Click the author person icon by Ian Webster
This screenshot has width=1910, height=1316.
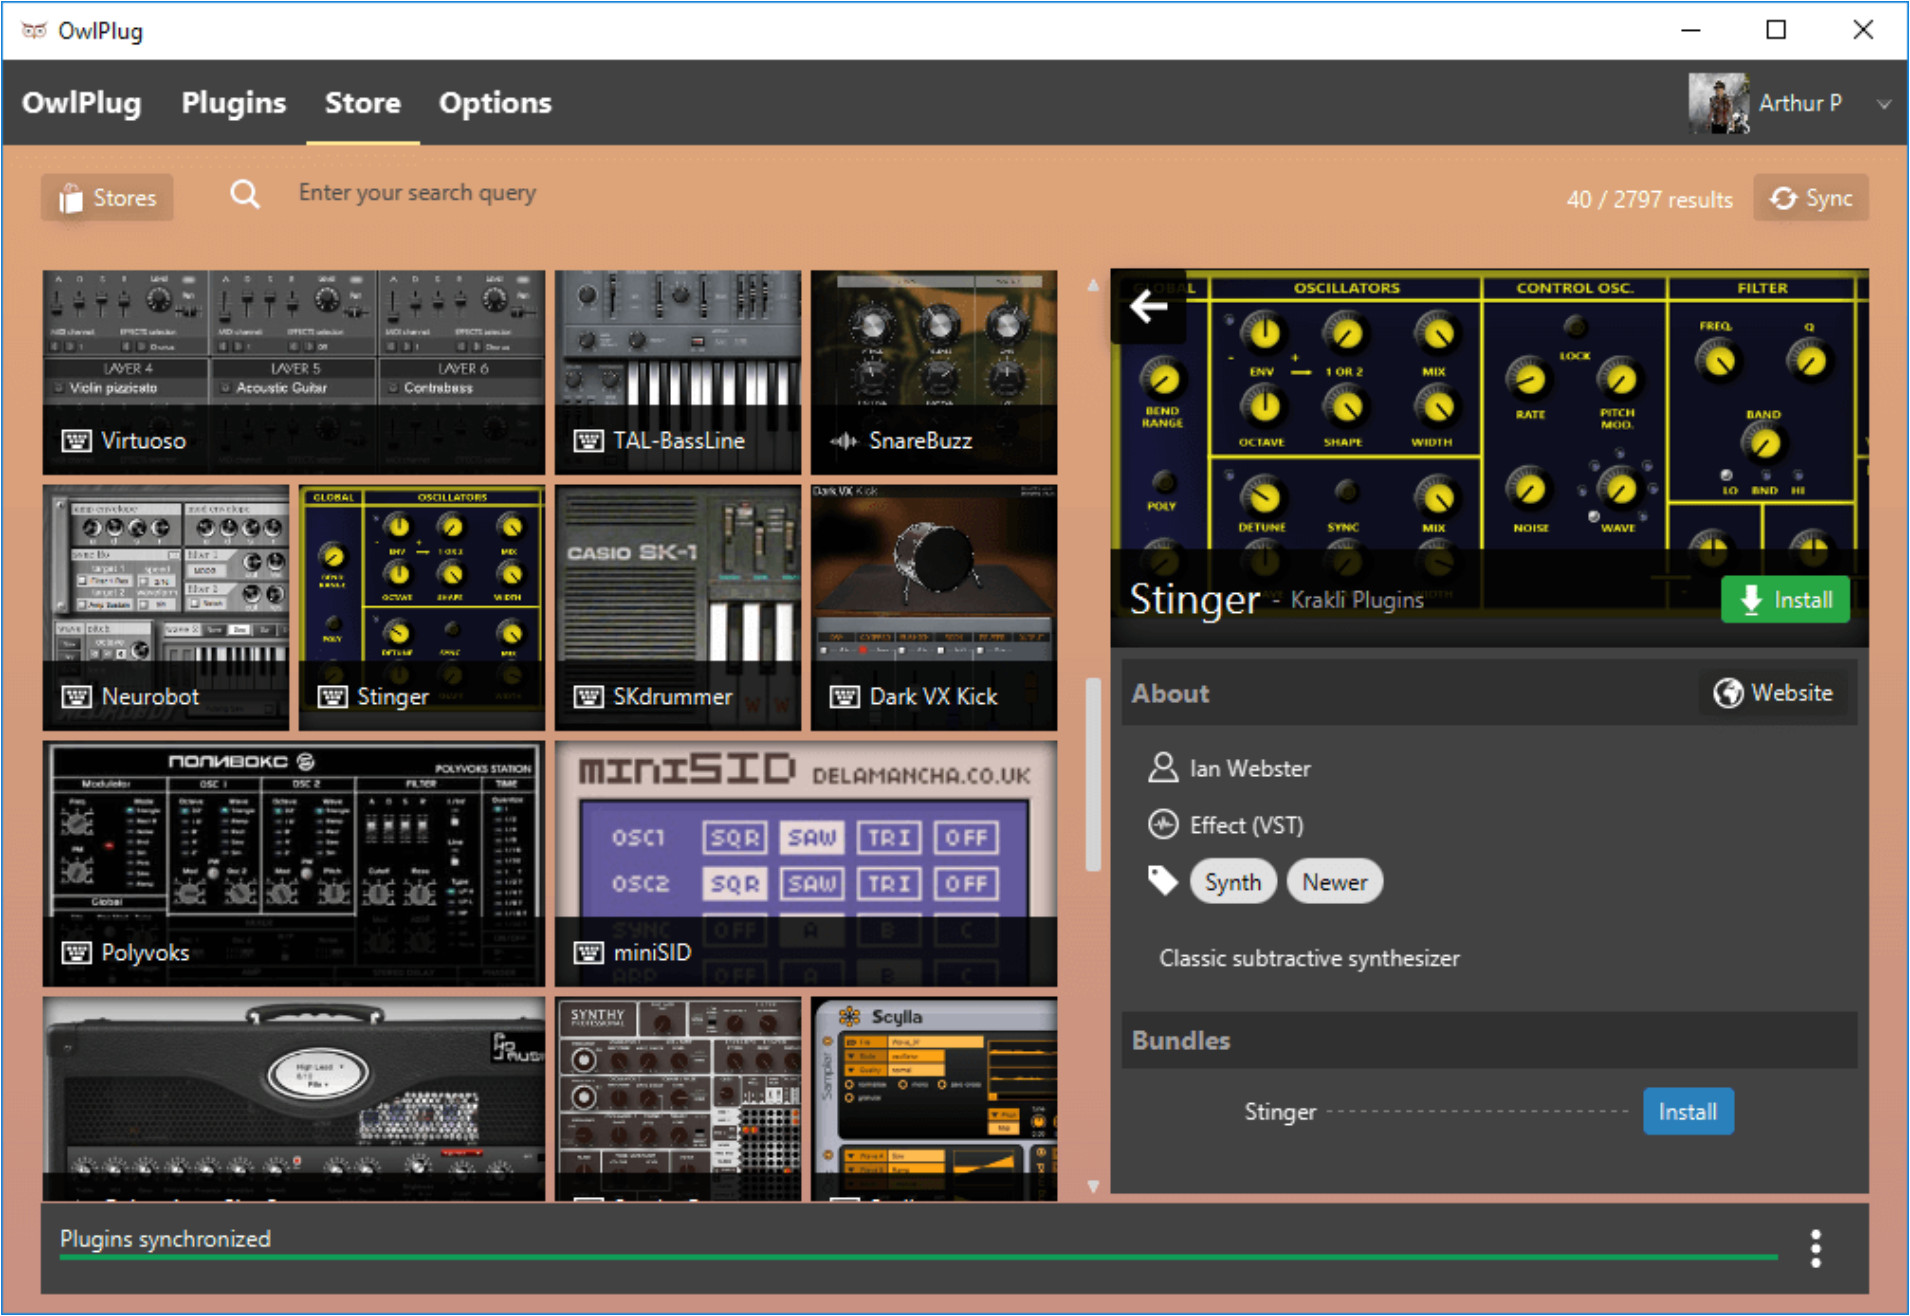(1163, 768)
